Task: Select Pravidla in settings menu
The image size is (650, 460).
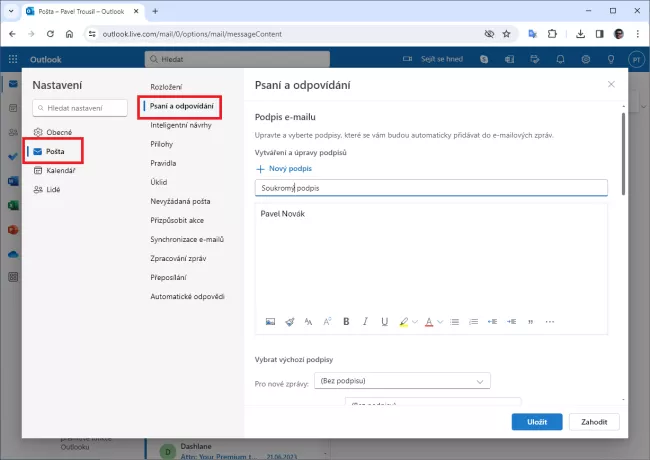Action: [x=163, y=163]
